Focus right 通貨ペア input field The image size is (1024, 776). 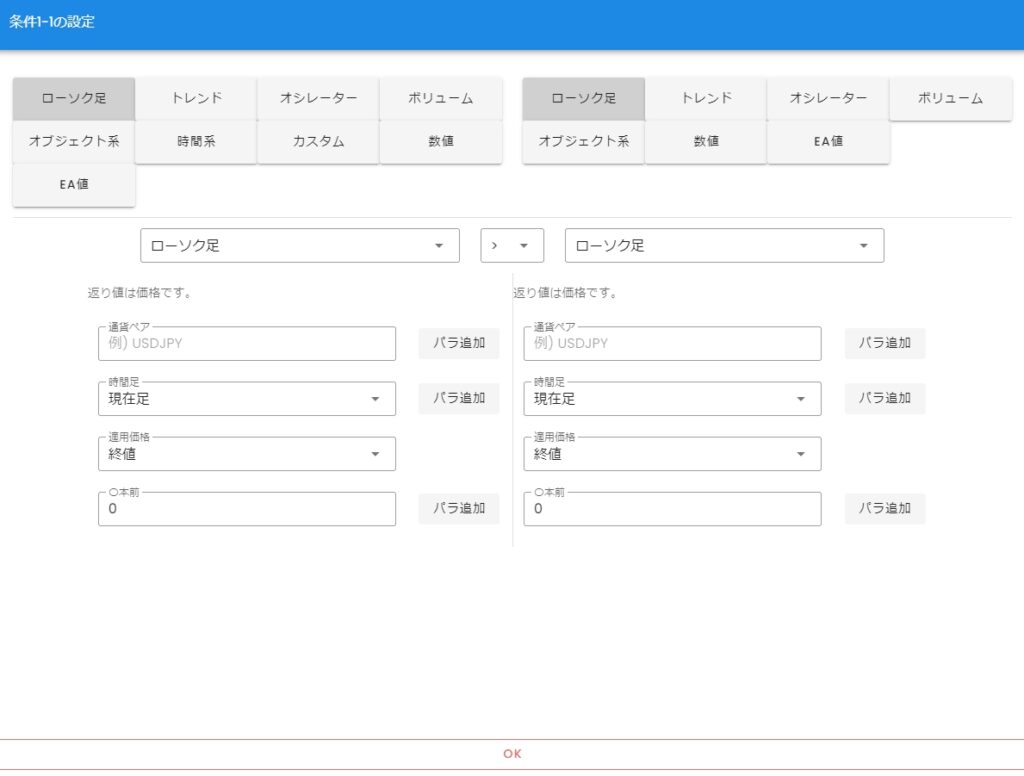pos(672,344)
